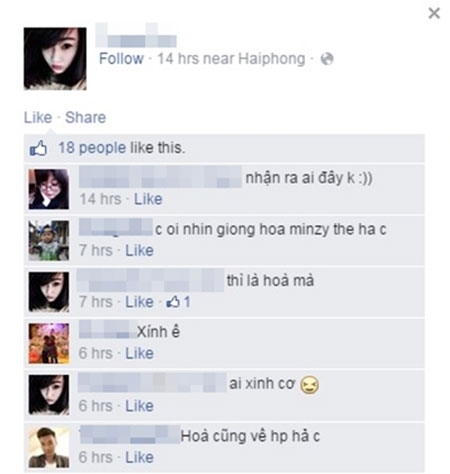Share the post
The image size is (450, 474).
pyautogui.click(x=85, y=117)
